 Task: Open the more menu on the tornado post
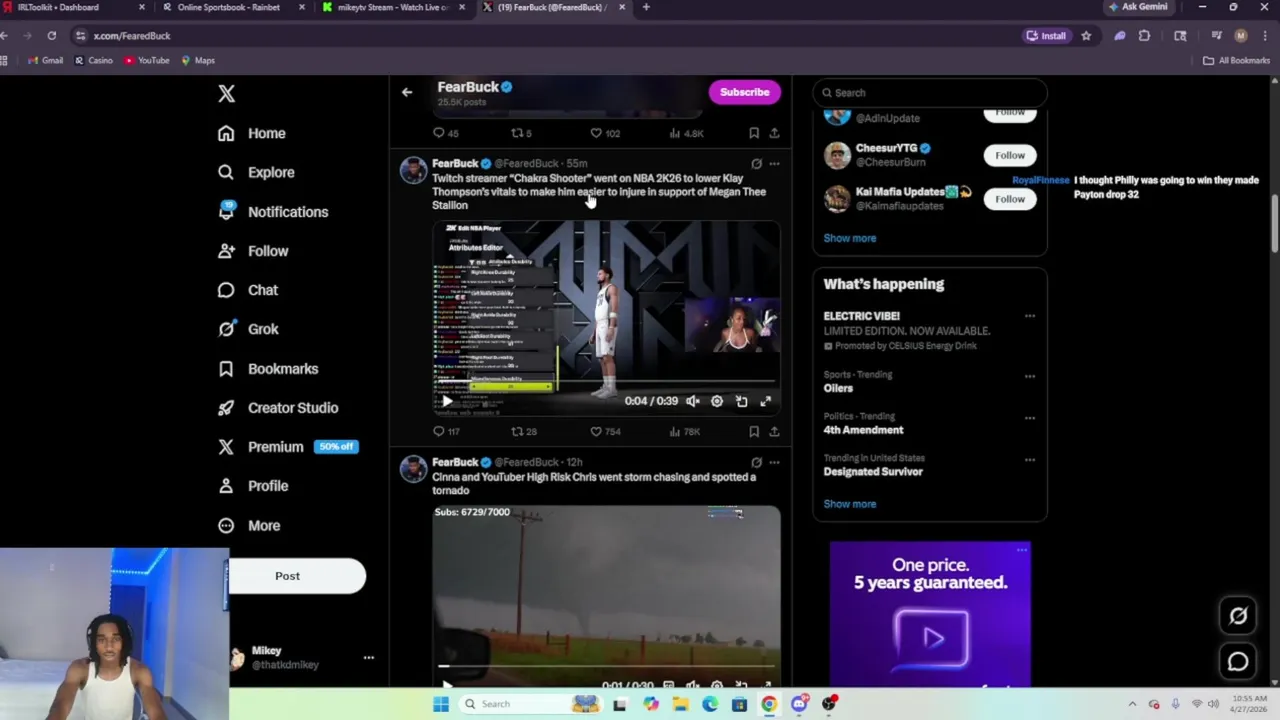tap(774, 463)
